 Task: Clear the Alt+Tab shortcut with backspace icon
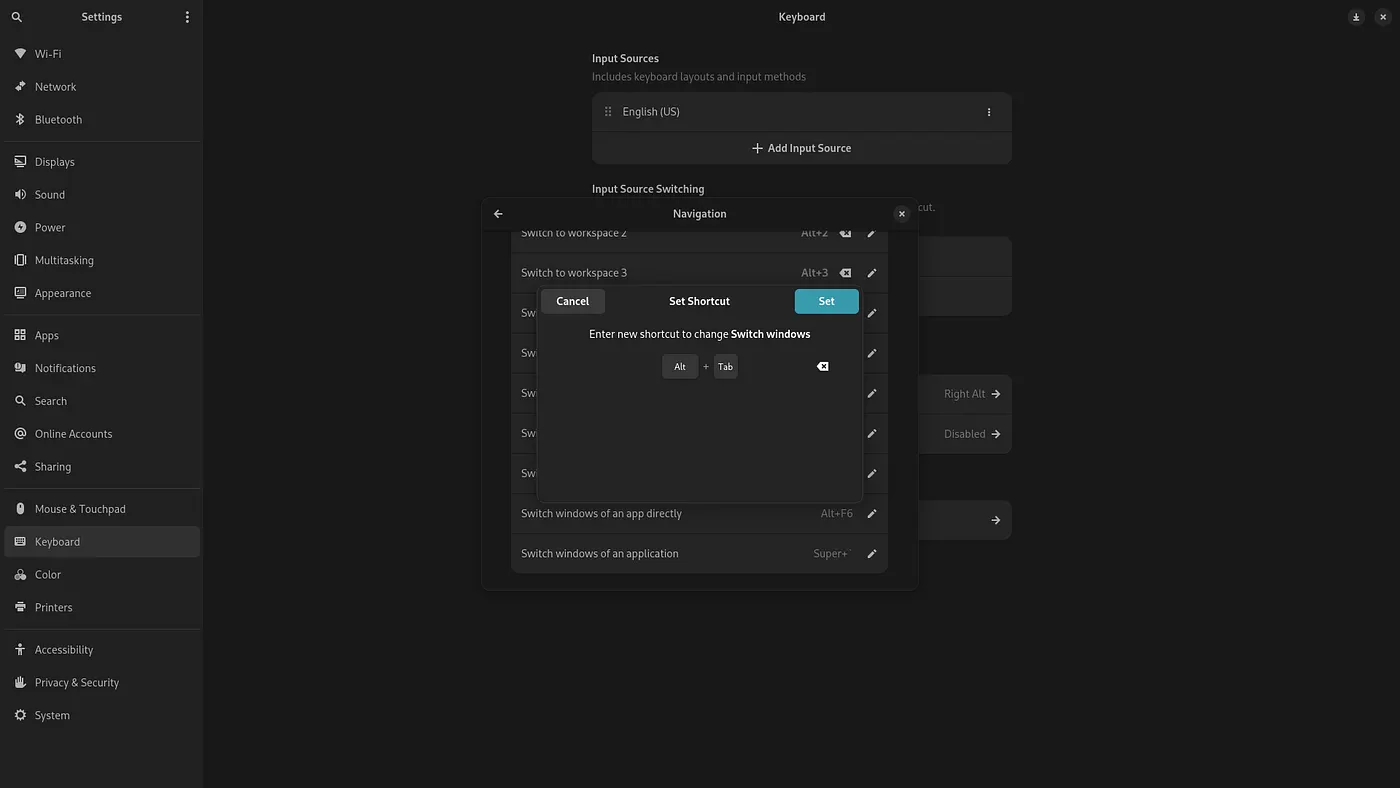[823, 366]
